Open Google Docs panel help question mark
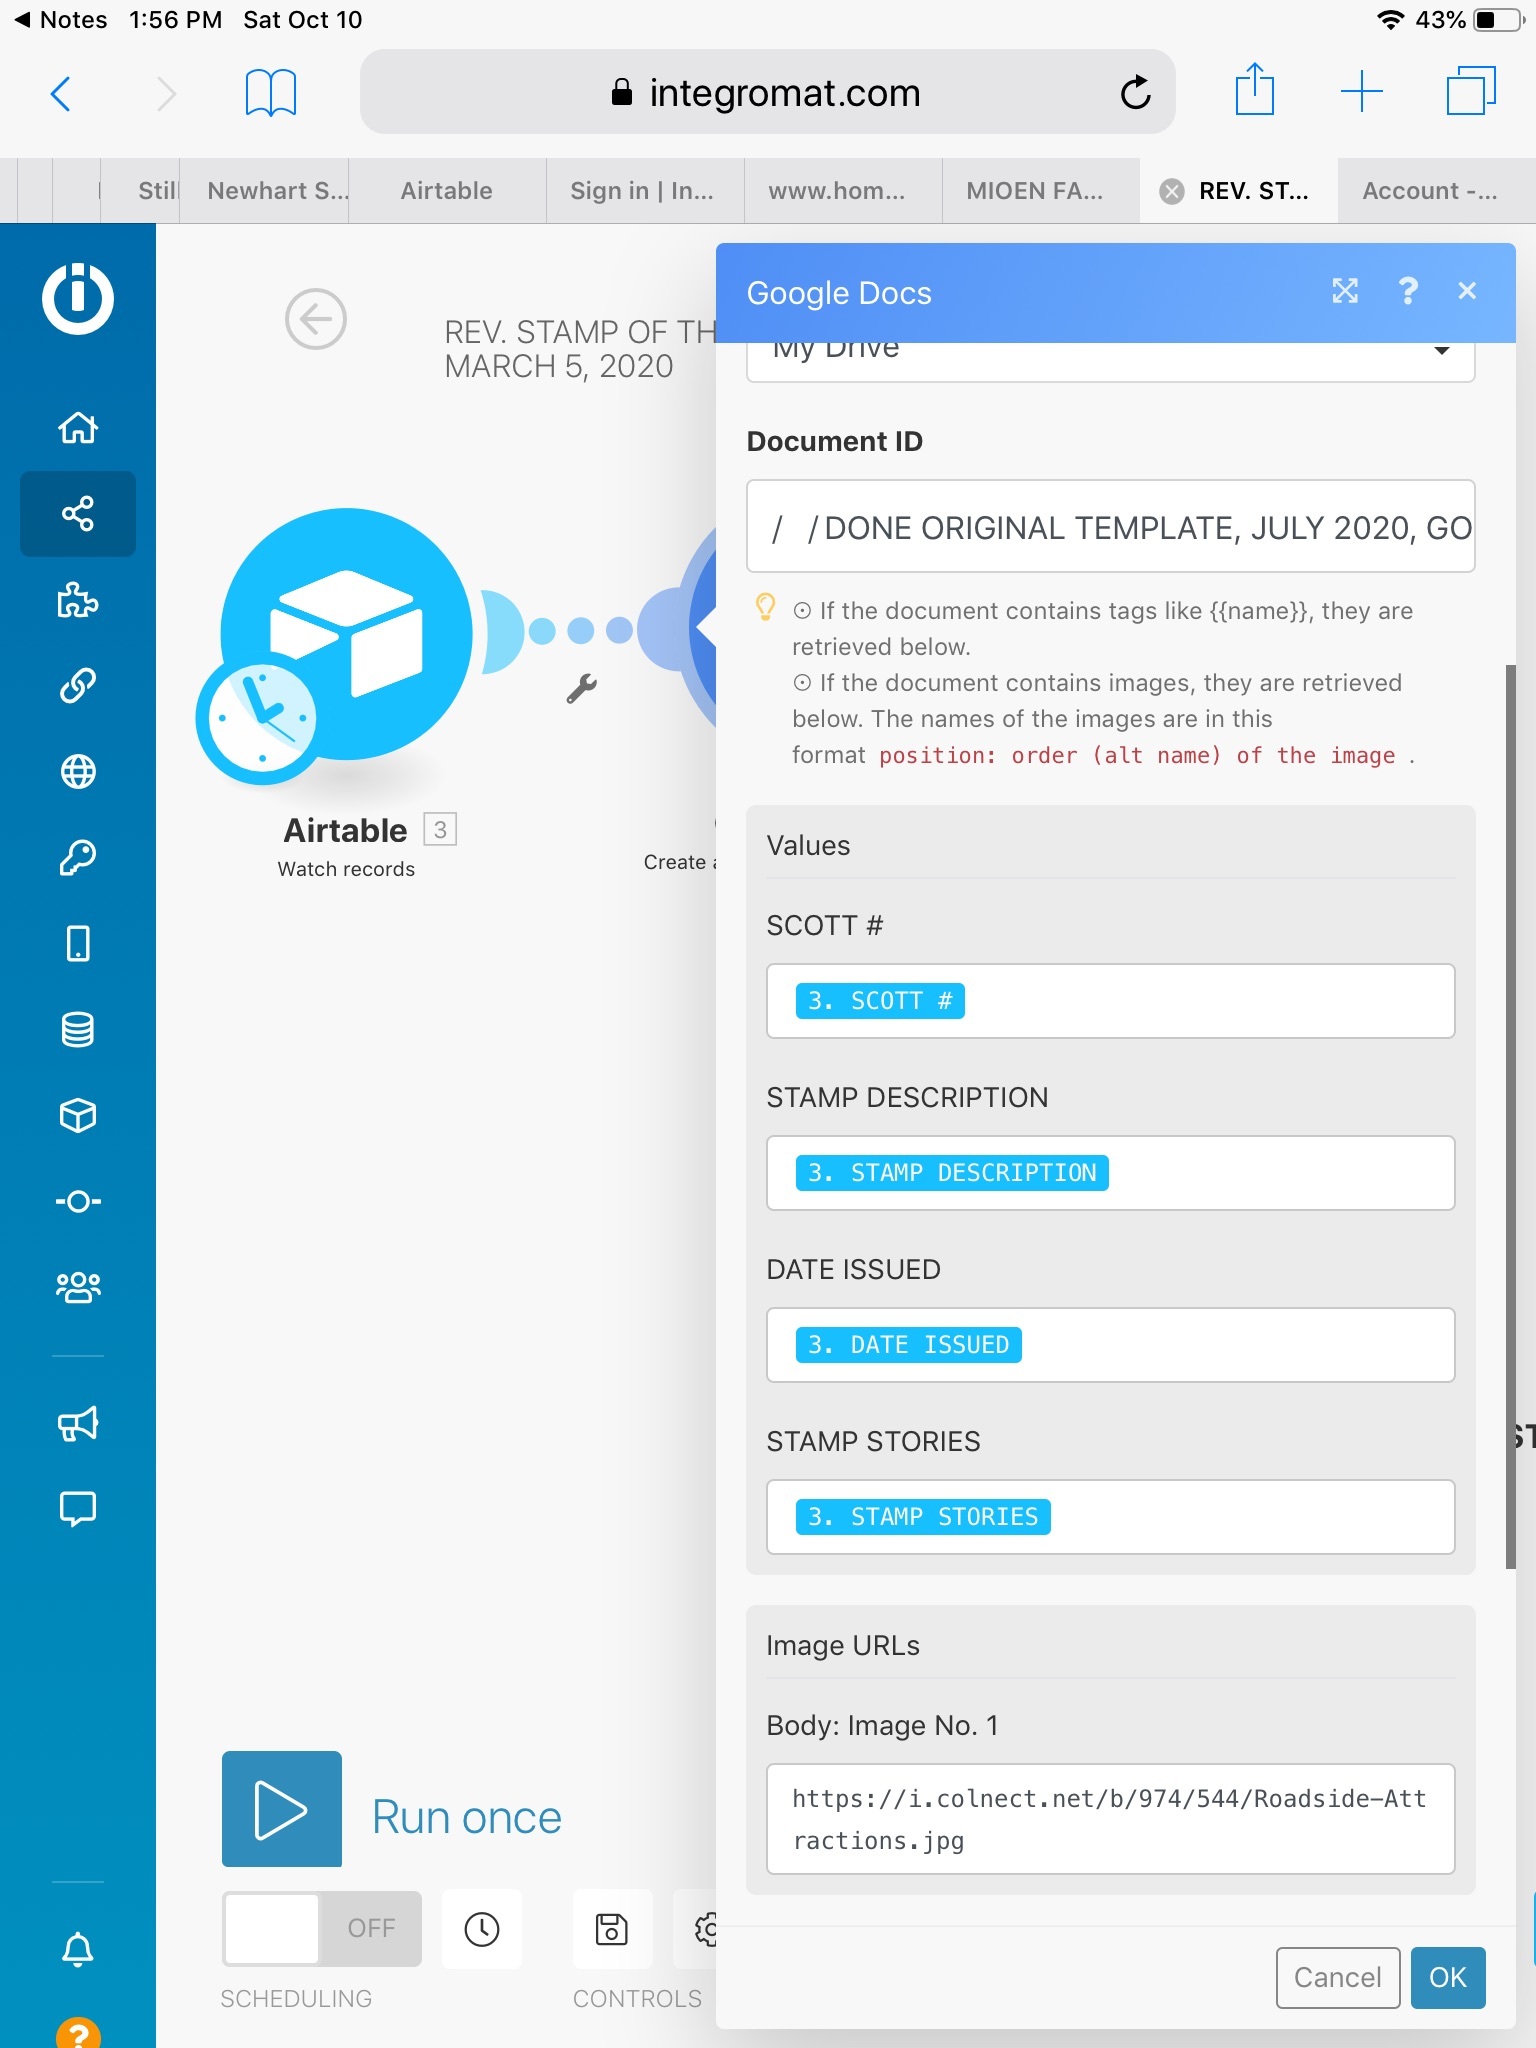 click(x=1408, y=291)
